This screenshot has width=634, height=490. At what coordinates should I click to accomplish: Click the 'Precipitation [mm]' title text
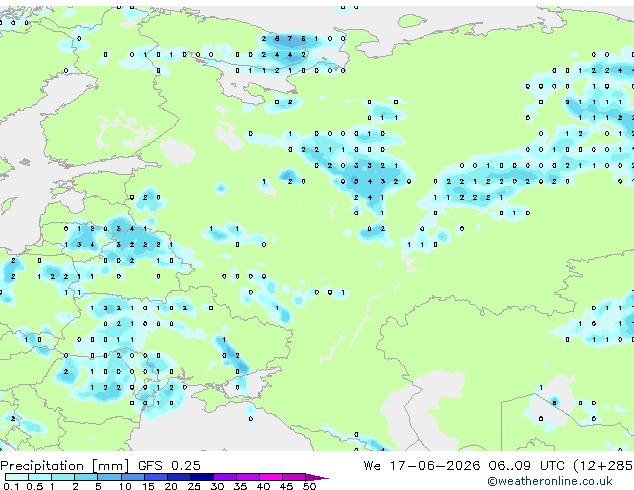[x=64, y=466]
